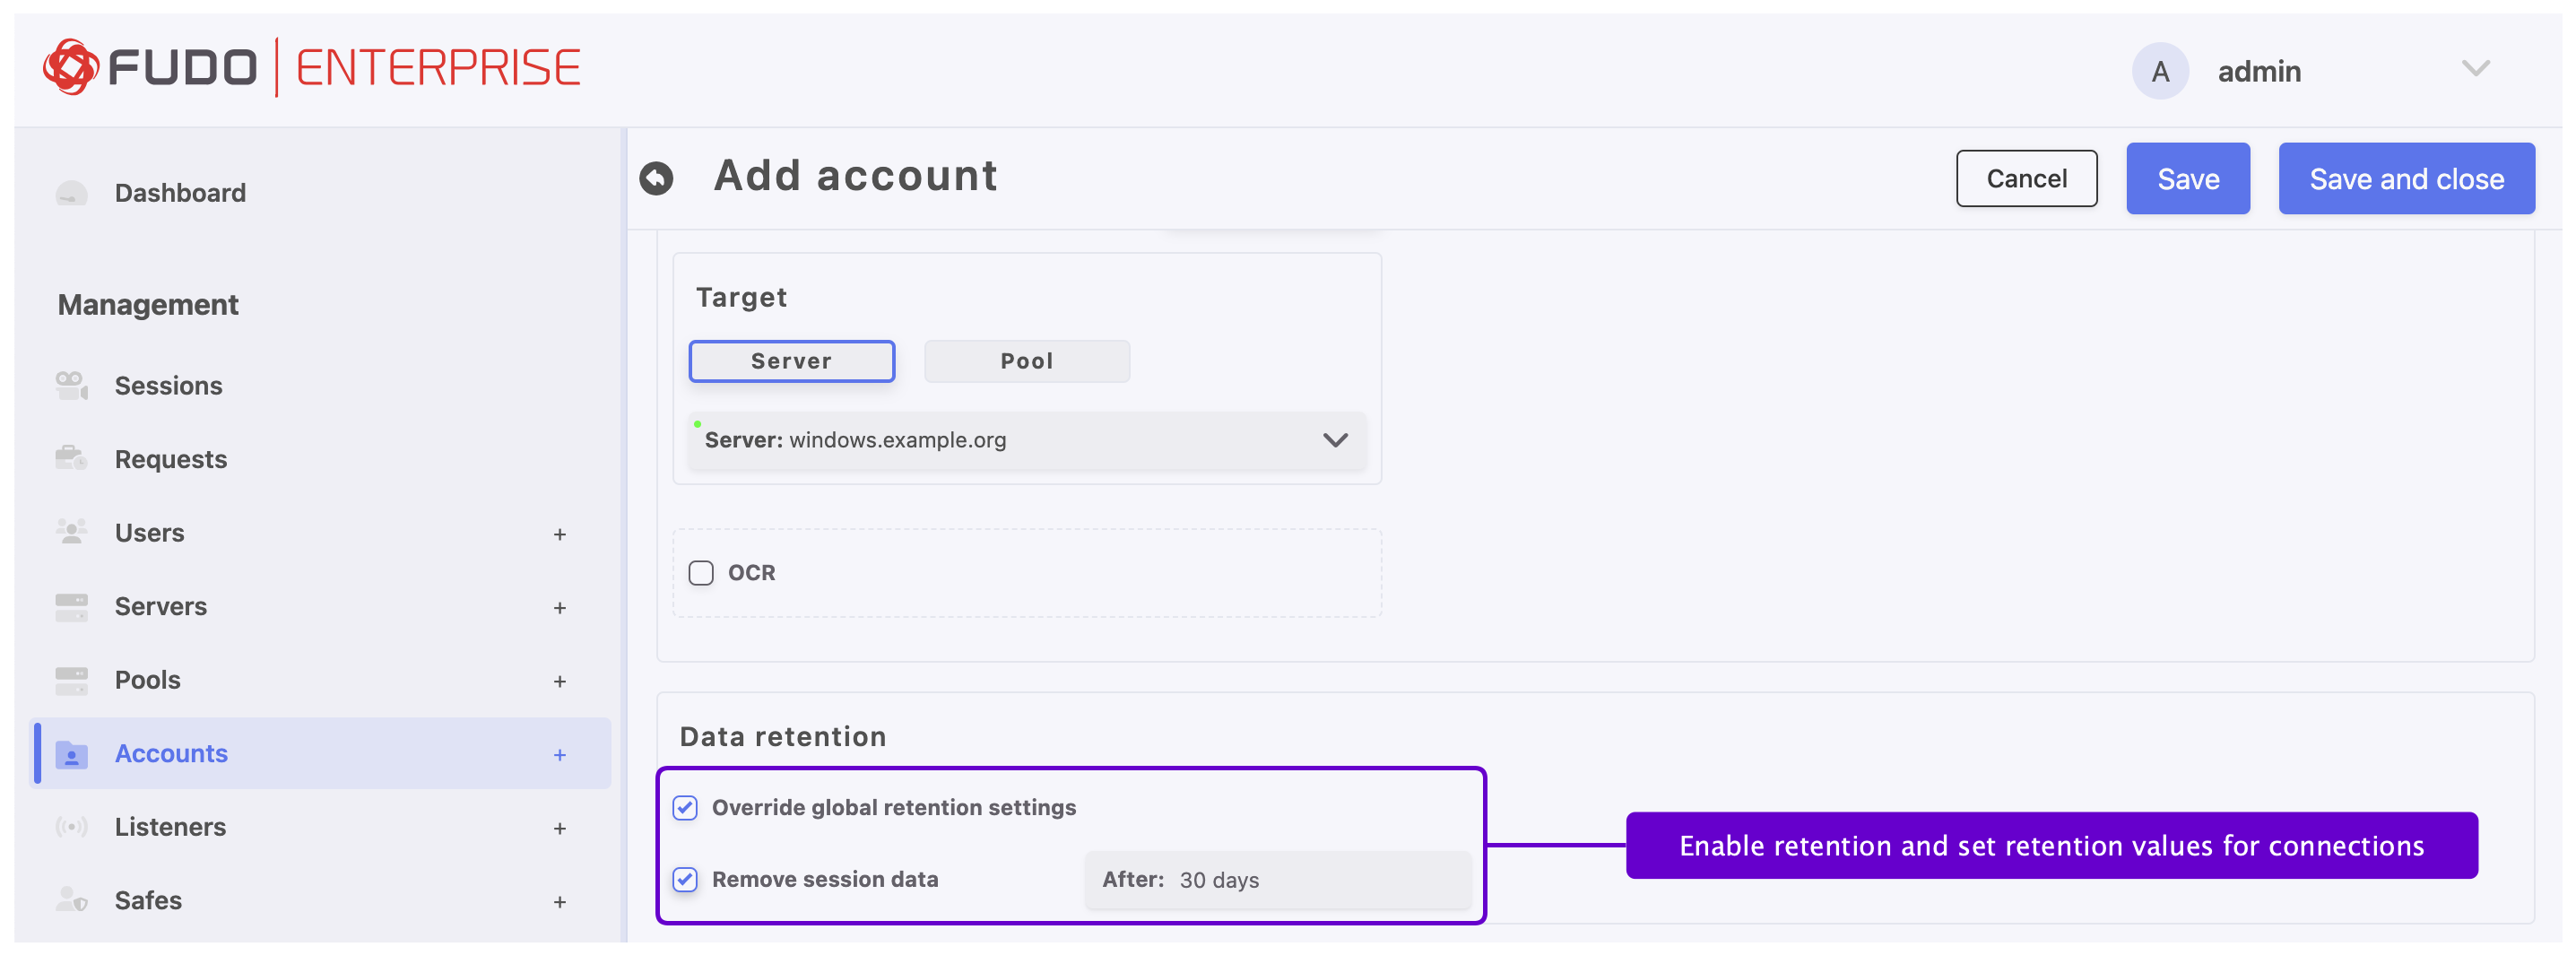Click the Sessions camera icon
This screenshot has width=2576, height=964.
(x=71, y=385)
